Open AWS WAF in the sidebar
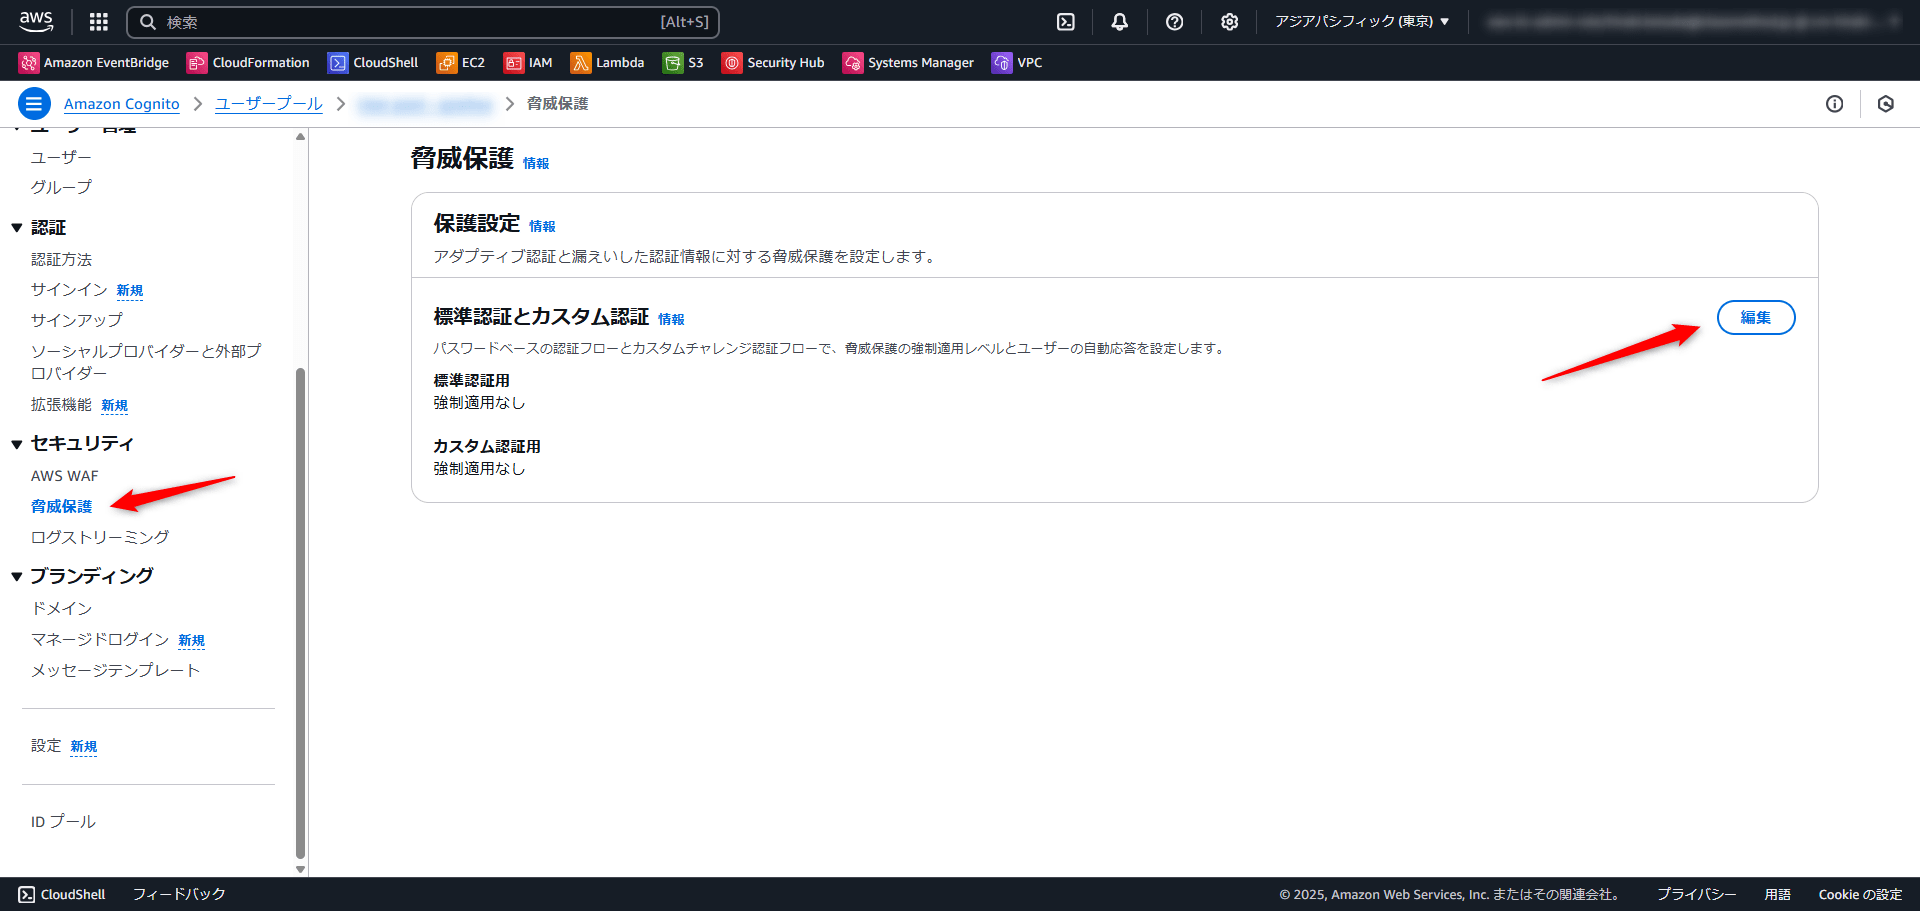Screen dimensions: 1920x911 (65, 476)
